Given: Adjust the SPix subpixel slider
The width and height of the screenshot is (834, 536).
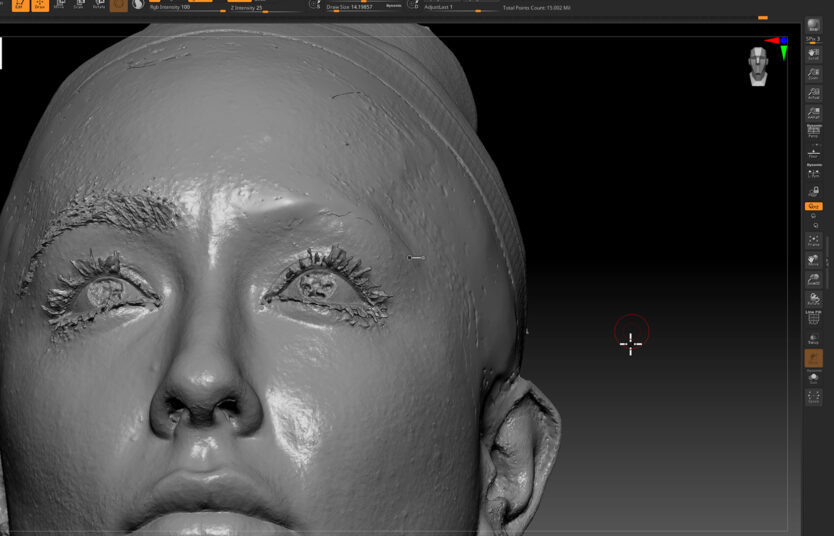Looking at the screenshot, I should 813,41.
